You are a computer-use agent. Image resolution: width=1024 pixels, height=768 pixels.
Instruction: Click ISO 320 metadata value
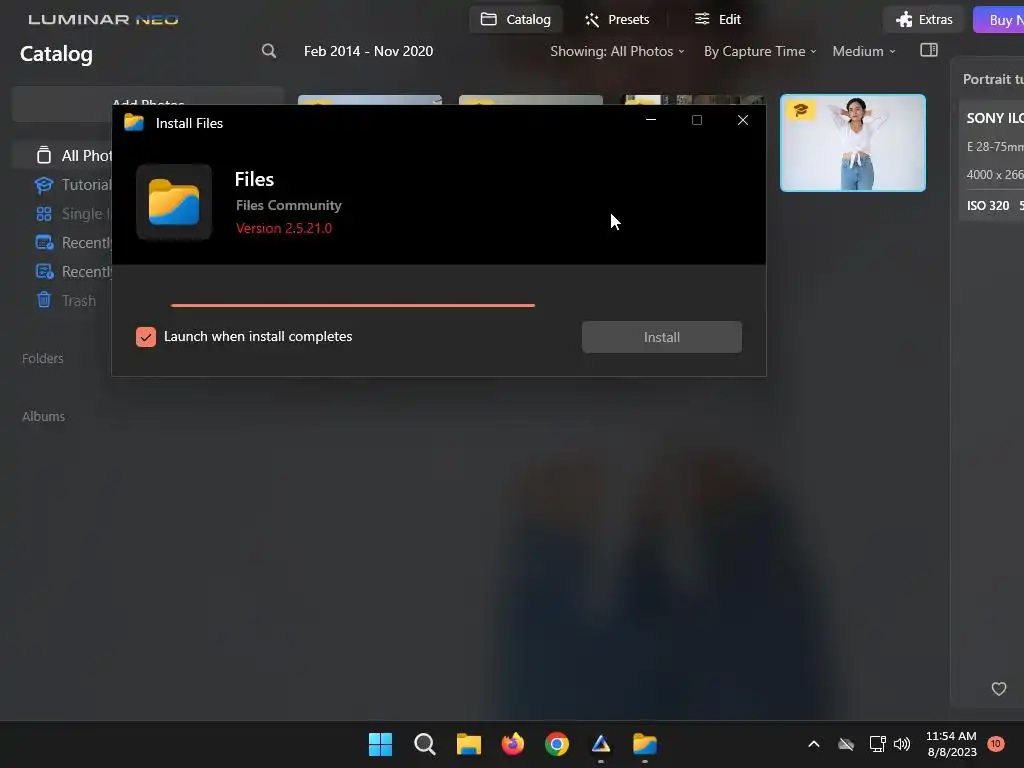(987, 205)
